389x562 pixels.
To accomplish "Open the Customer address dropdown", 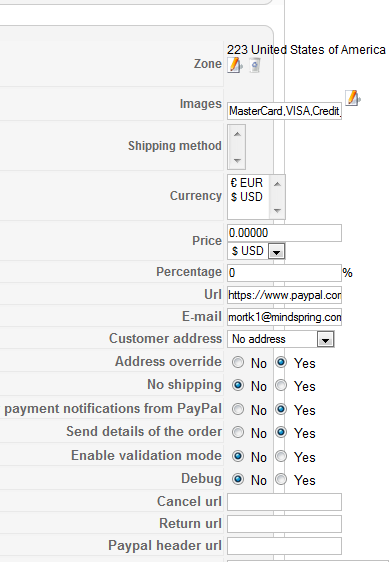I will click(281, 339).
